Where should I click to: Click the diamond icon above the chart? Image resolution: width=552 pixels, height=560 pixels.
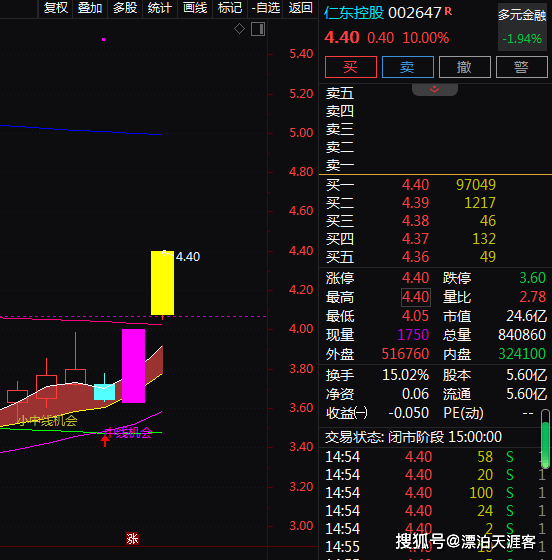pyautogui.click(x=239, y=29)
